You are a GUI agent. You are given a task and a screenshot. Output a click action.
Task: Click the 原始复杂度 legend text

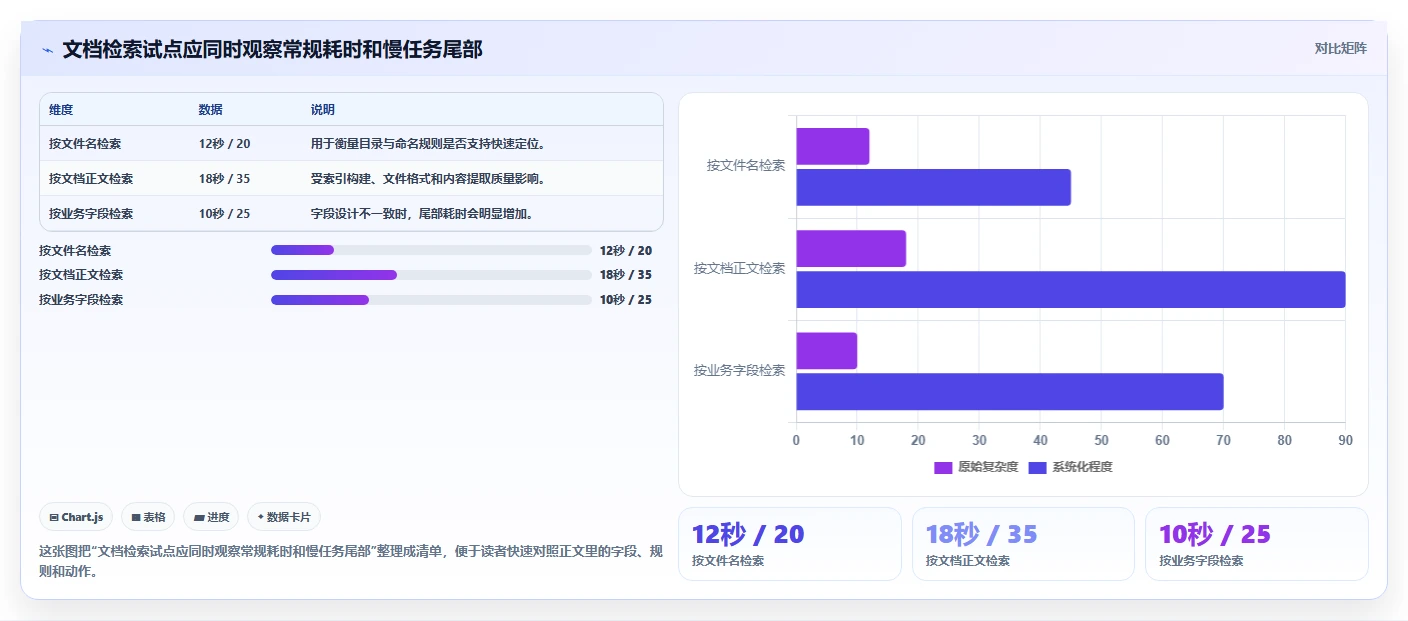click(x=988, y=467)
